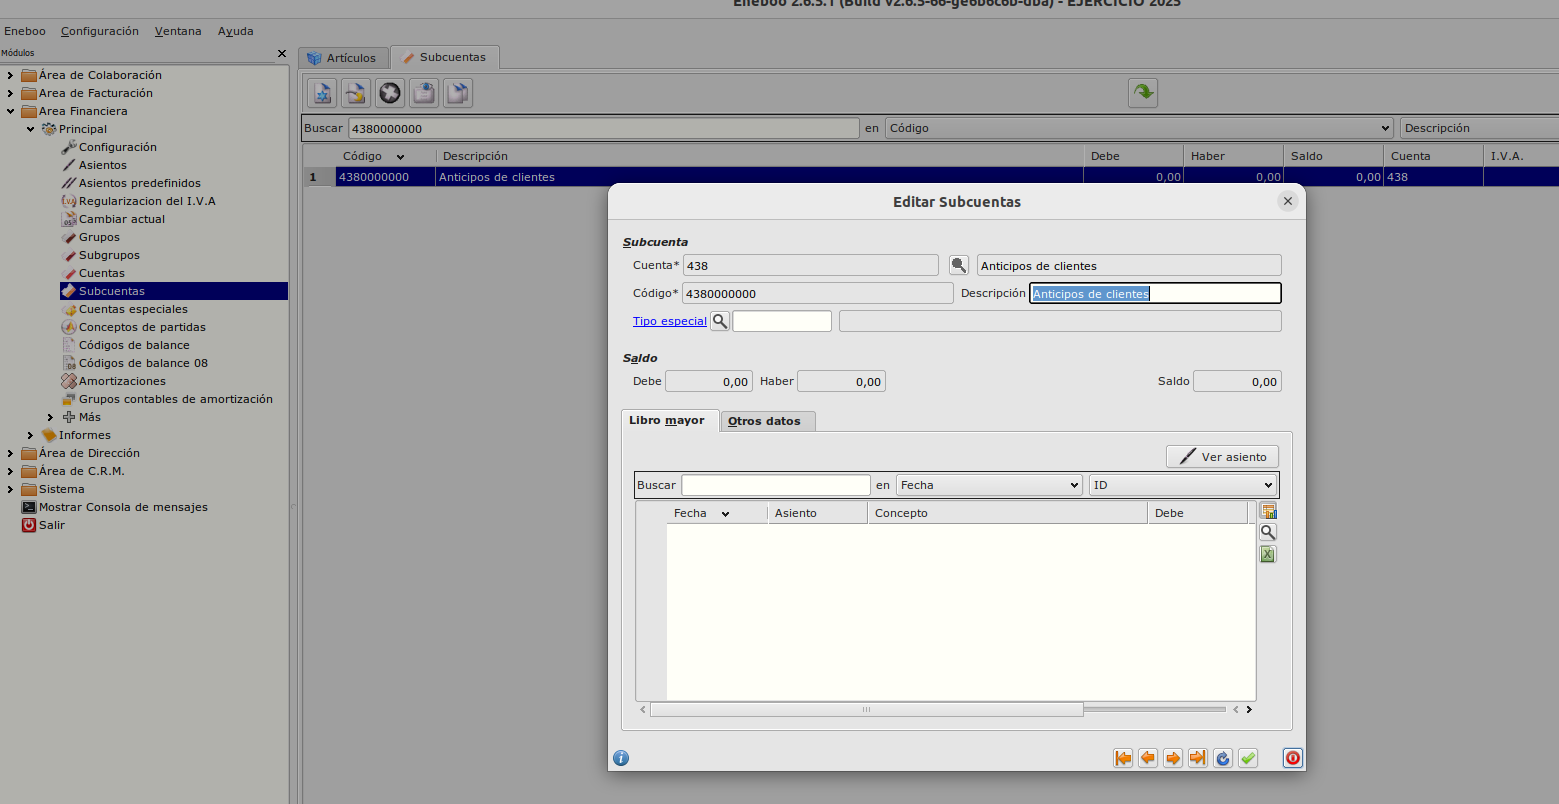
Task: Go to first record with orange arrow
Action: tap(1123, 758)
